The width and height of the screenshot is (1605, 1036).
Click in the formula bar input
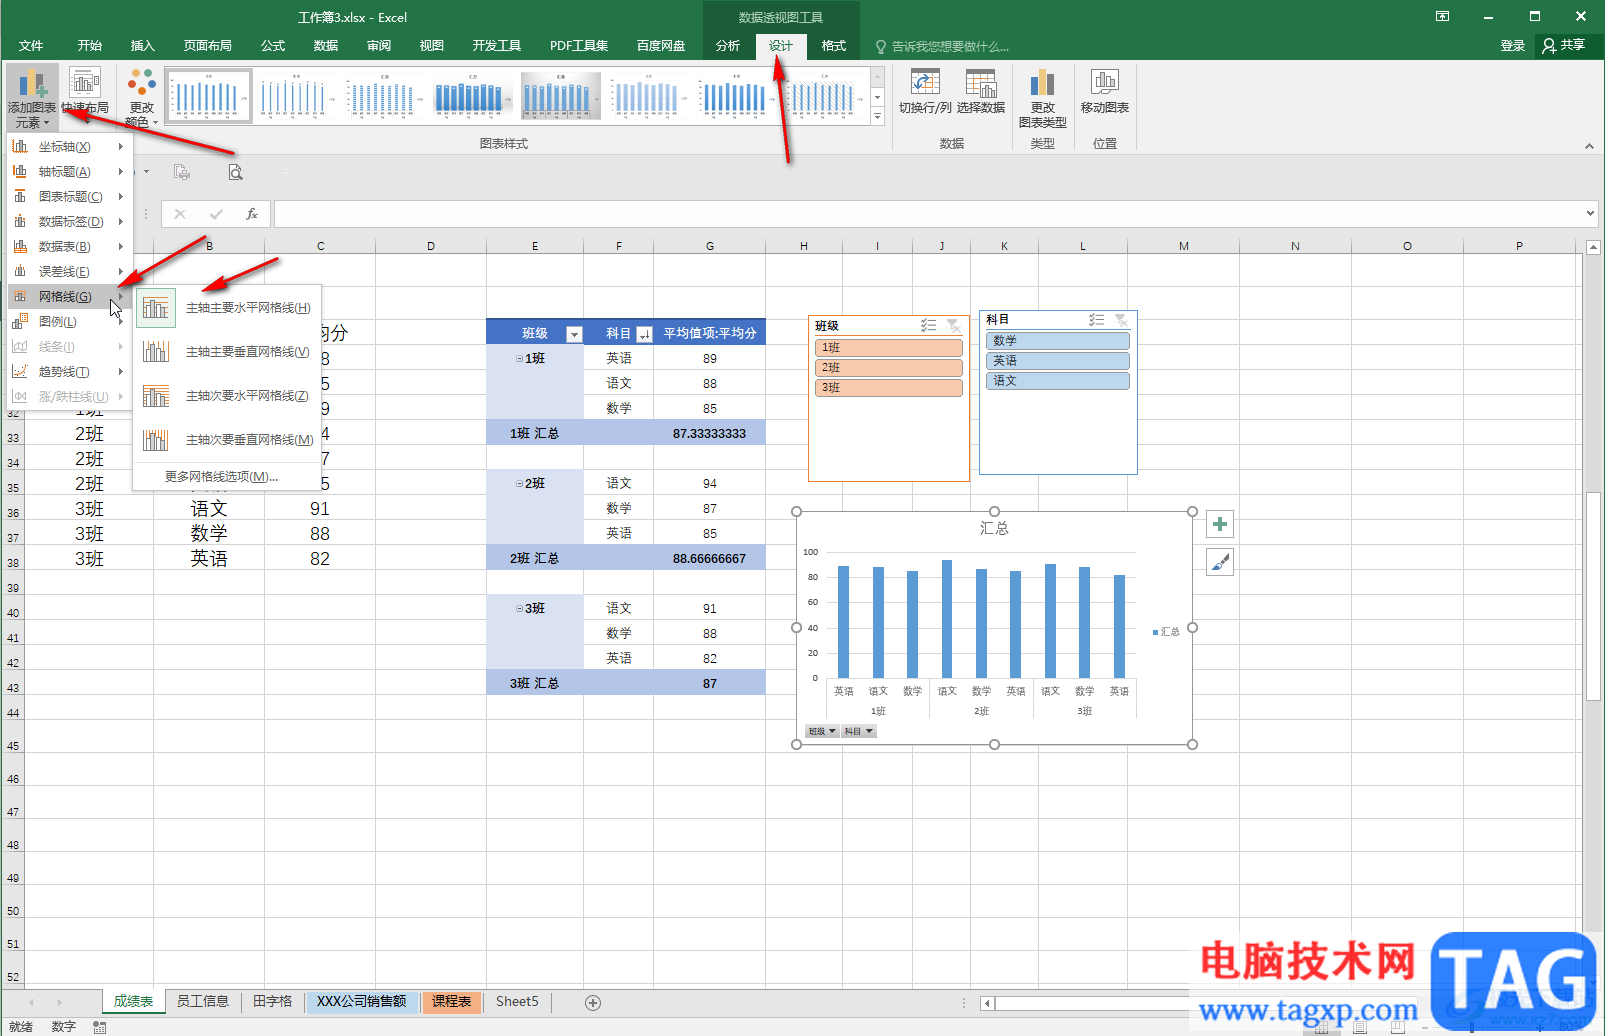pyautogui.click(x=930, y=214)
